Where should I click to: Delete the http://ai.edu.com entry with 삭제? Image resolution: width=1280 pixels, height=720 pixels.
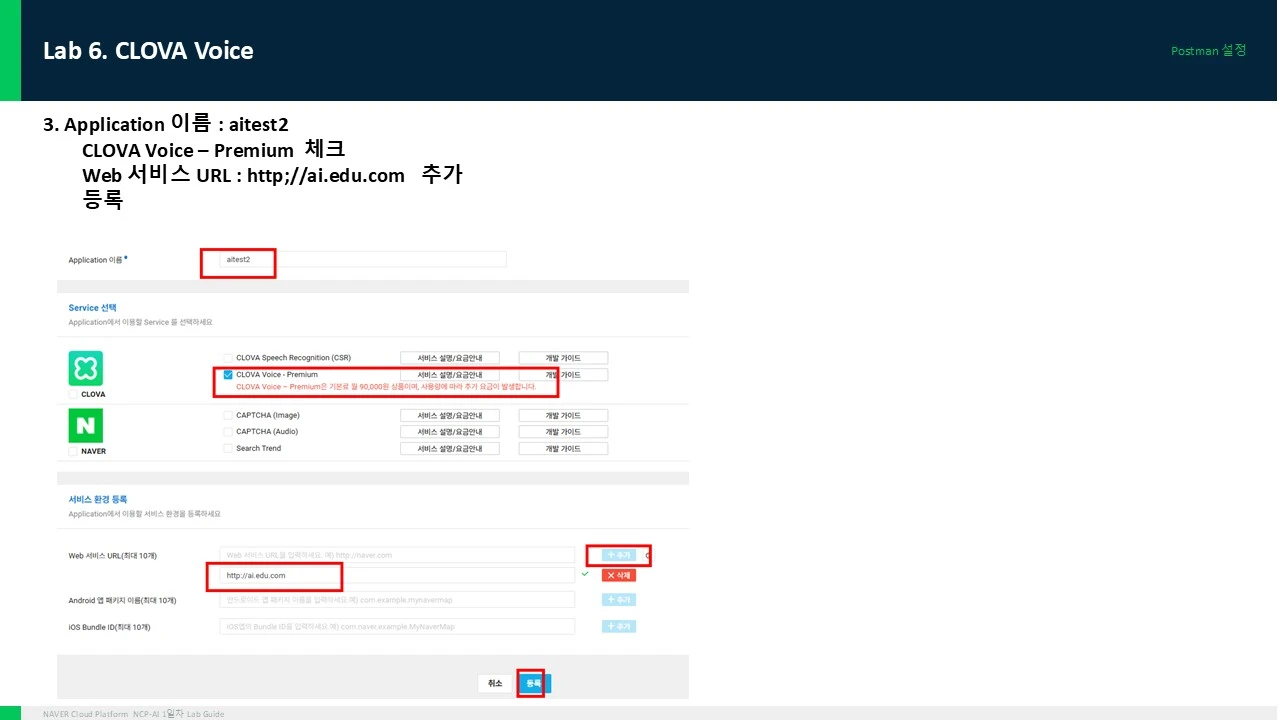point(619,576)
